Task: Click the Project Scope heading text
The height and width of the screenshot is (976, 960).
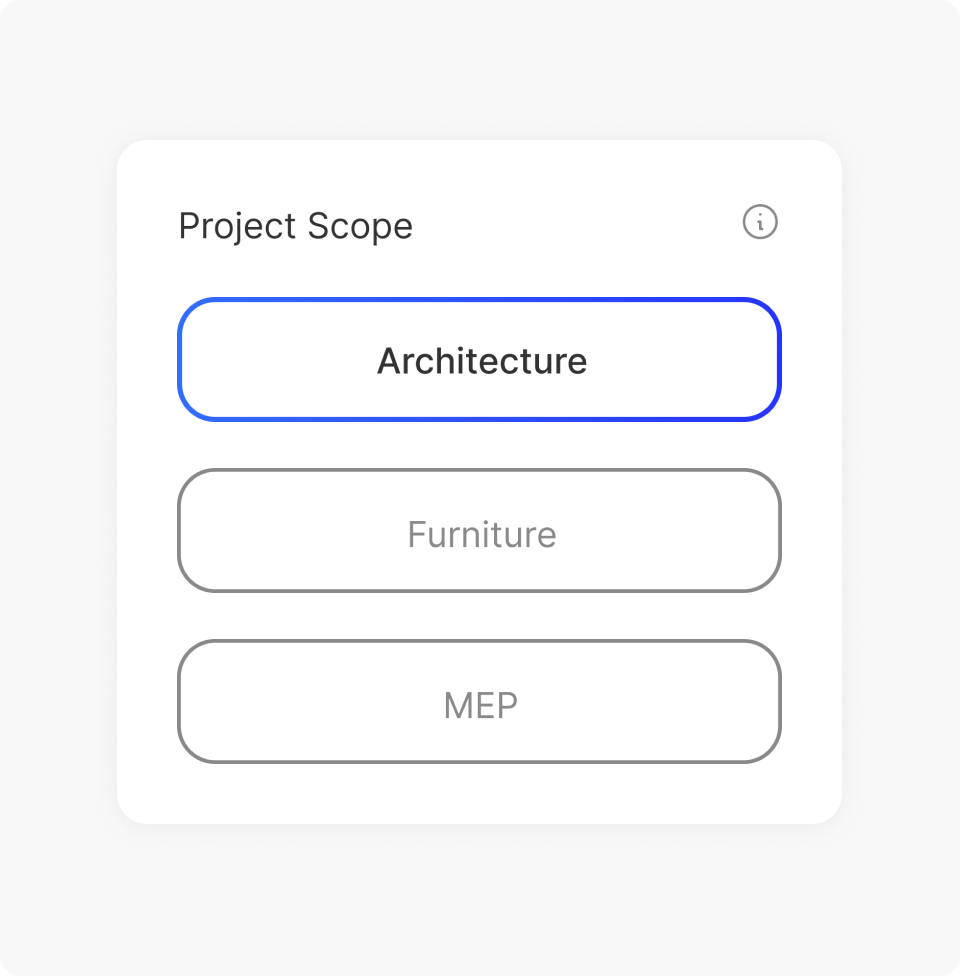Action: [295, 225]
